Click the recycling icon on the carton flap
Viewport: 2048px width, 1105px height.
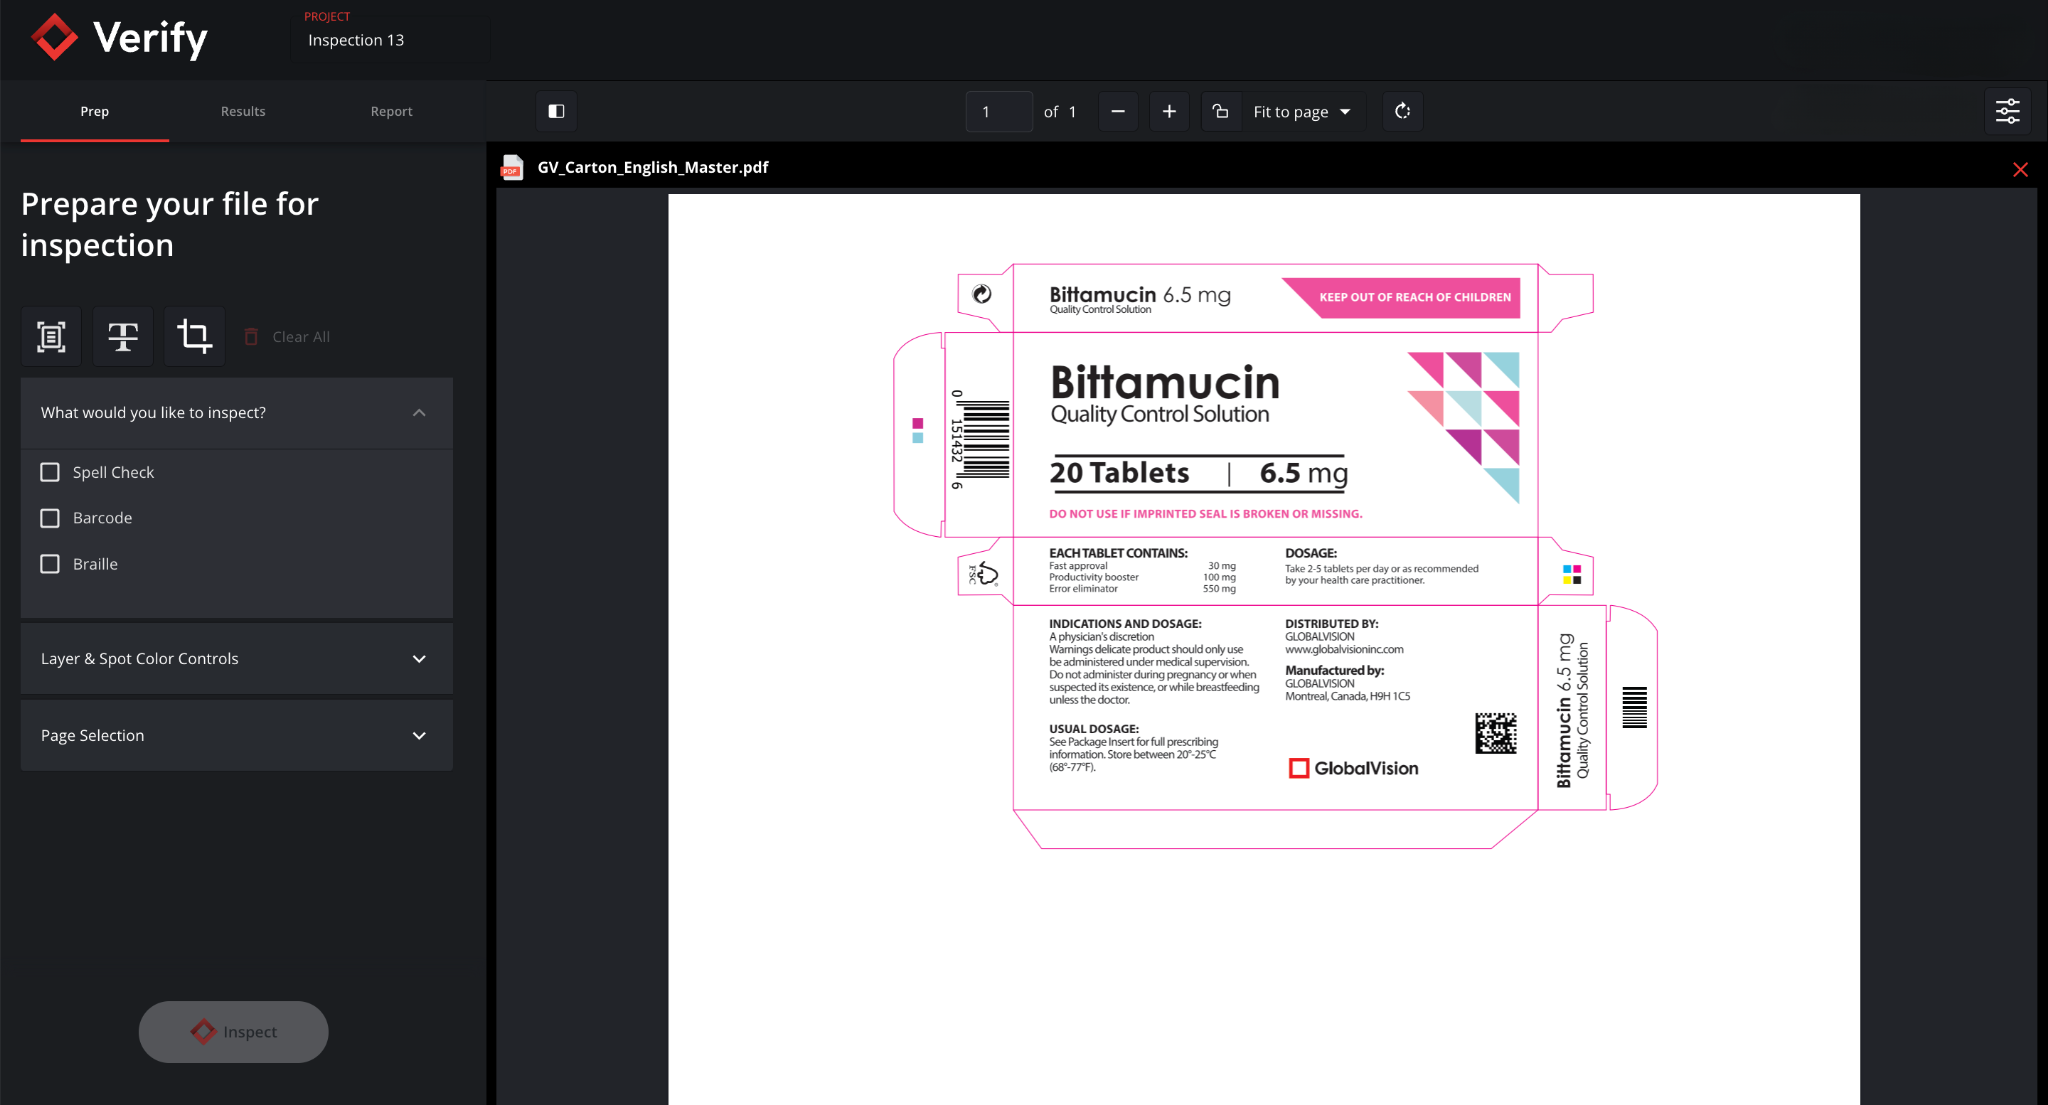(982, 294)
